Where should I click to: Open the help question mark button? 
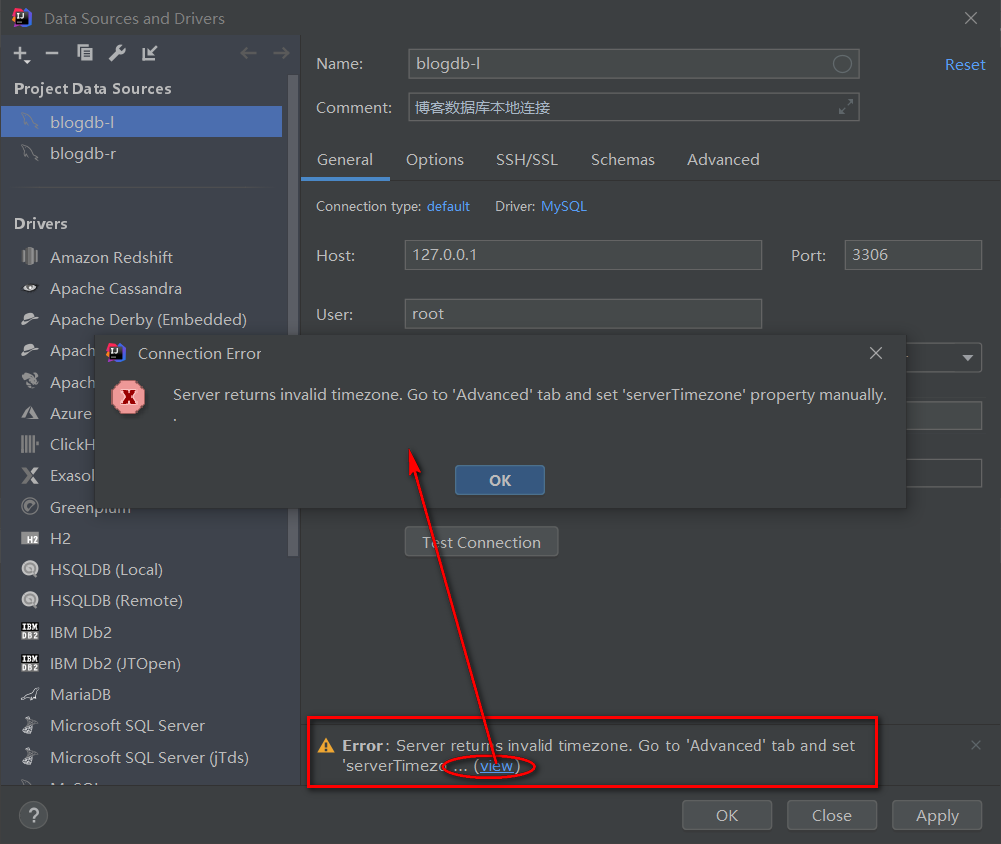coord(33,815)
